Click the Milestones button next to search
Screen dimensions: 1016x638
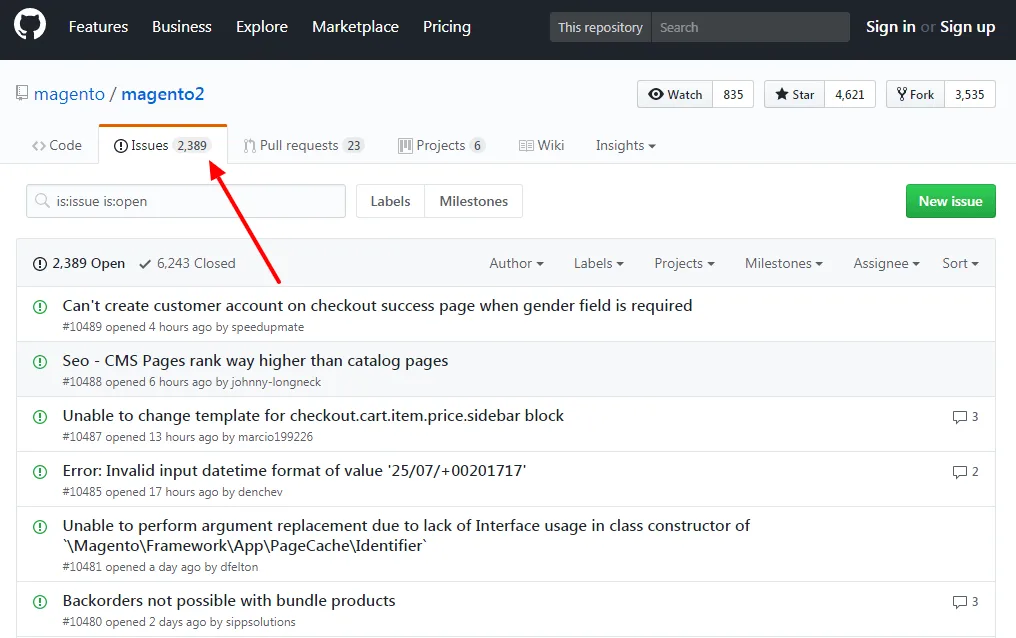(474, 201)
